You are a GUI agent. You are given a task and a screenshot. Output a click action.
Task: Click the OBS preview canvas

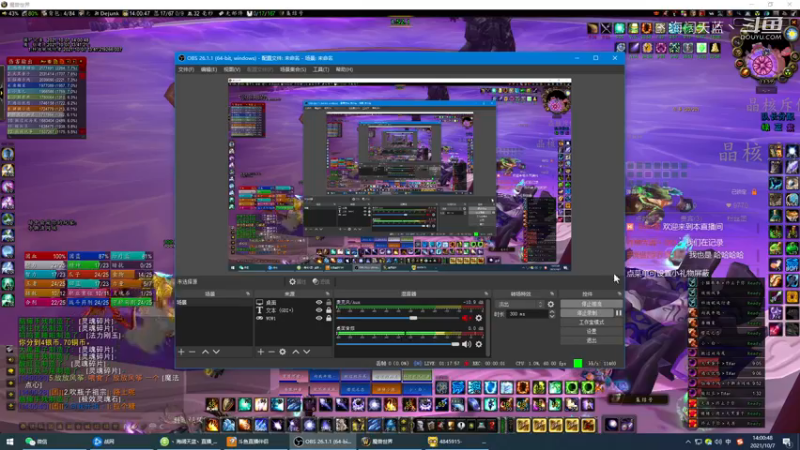(399, 174)
